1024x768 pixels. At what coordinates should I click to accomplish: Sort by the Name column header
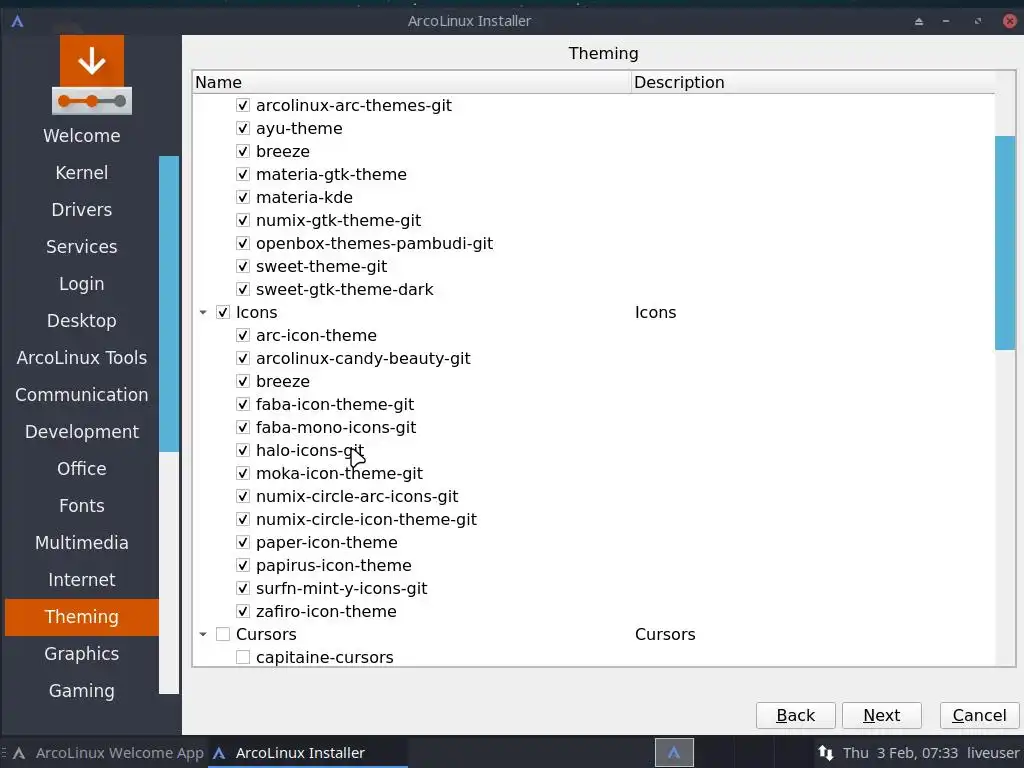tap(412, 82)
